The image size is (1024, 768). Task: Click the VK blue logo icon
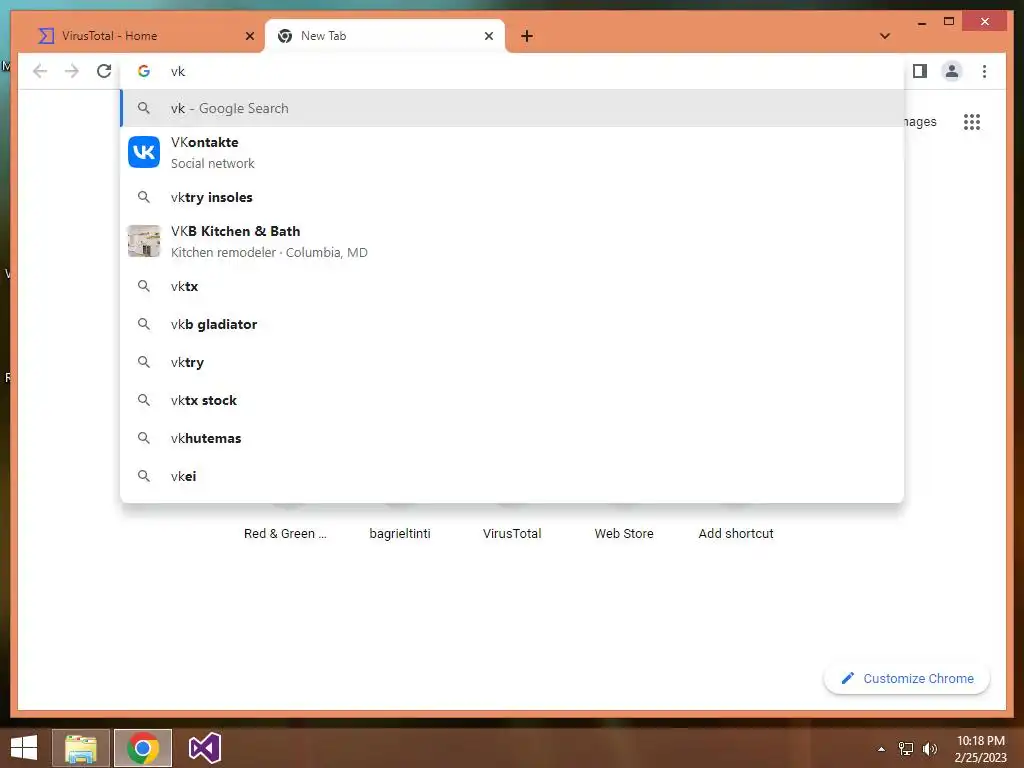coord(144,152)
